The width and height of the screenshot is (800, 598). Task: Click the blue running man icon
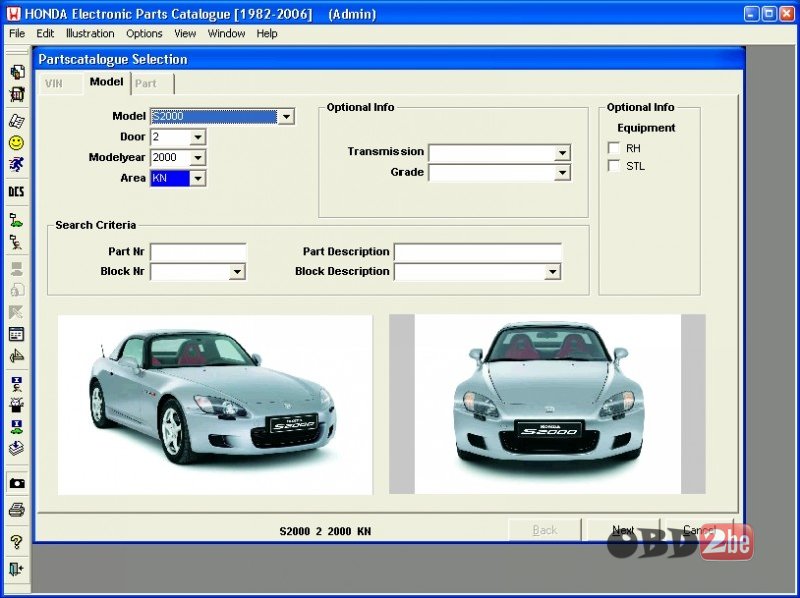(x=17, y=164)
